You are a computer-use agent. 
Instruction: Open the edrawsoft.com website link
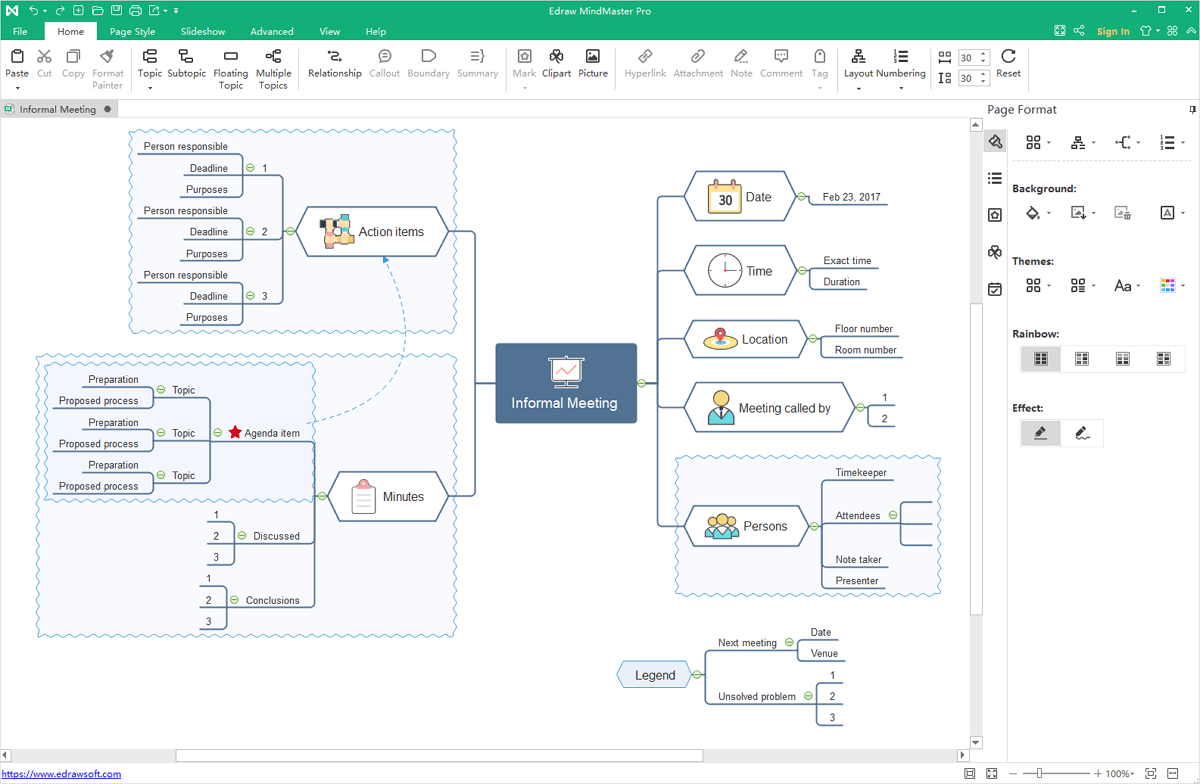(x=61, y=774)
